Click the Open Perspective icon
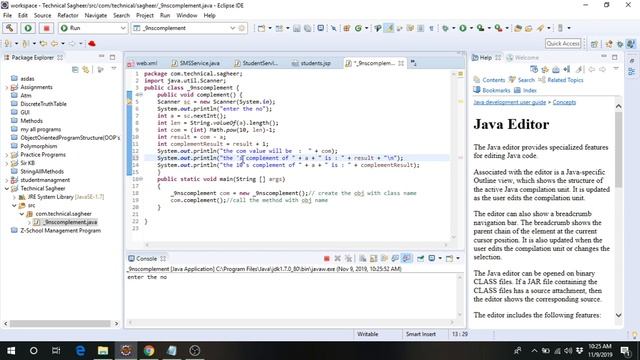Screen dimensions: 640x360 point(594,44)
